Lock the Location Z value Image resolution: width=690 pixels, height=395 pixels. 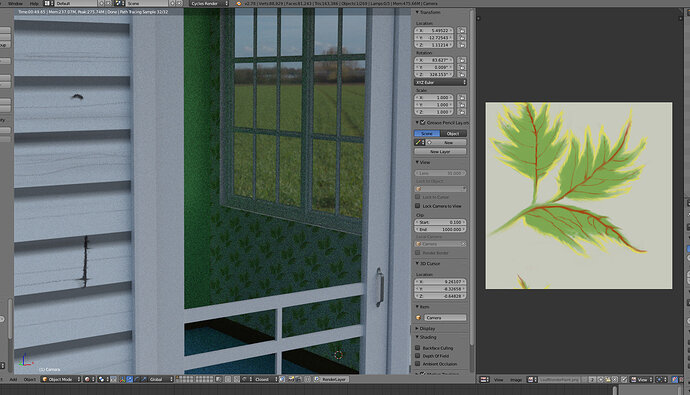coord(462,45)
